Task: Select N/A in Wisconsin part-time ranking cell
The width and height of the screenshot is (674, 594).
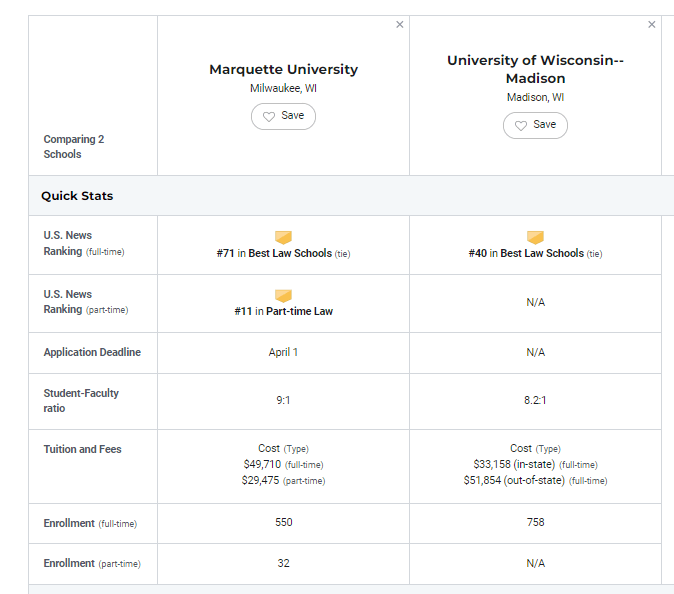Action: (536, 303)
